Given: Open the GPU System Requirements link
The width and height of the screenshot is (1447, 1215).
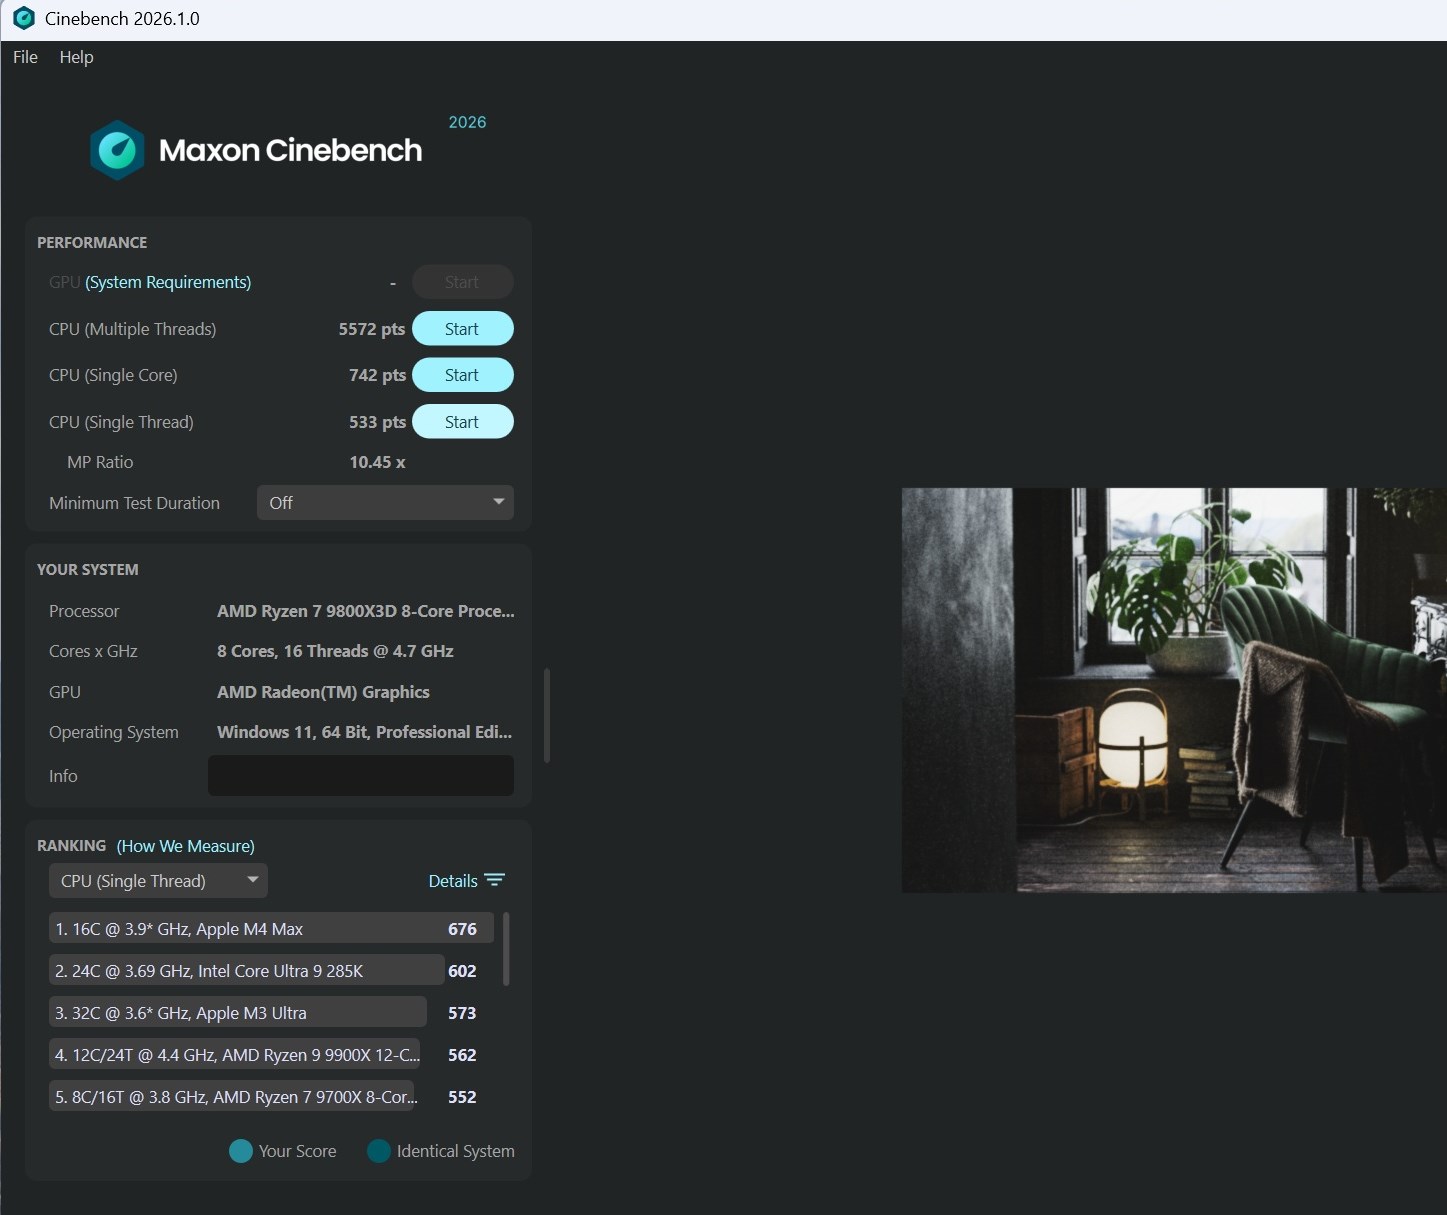Looking at the screenshot, I should 168,282.
